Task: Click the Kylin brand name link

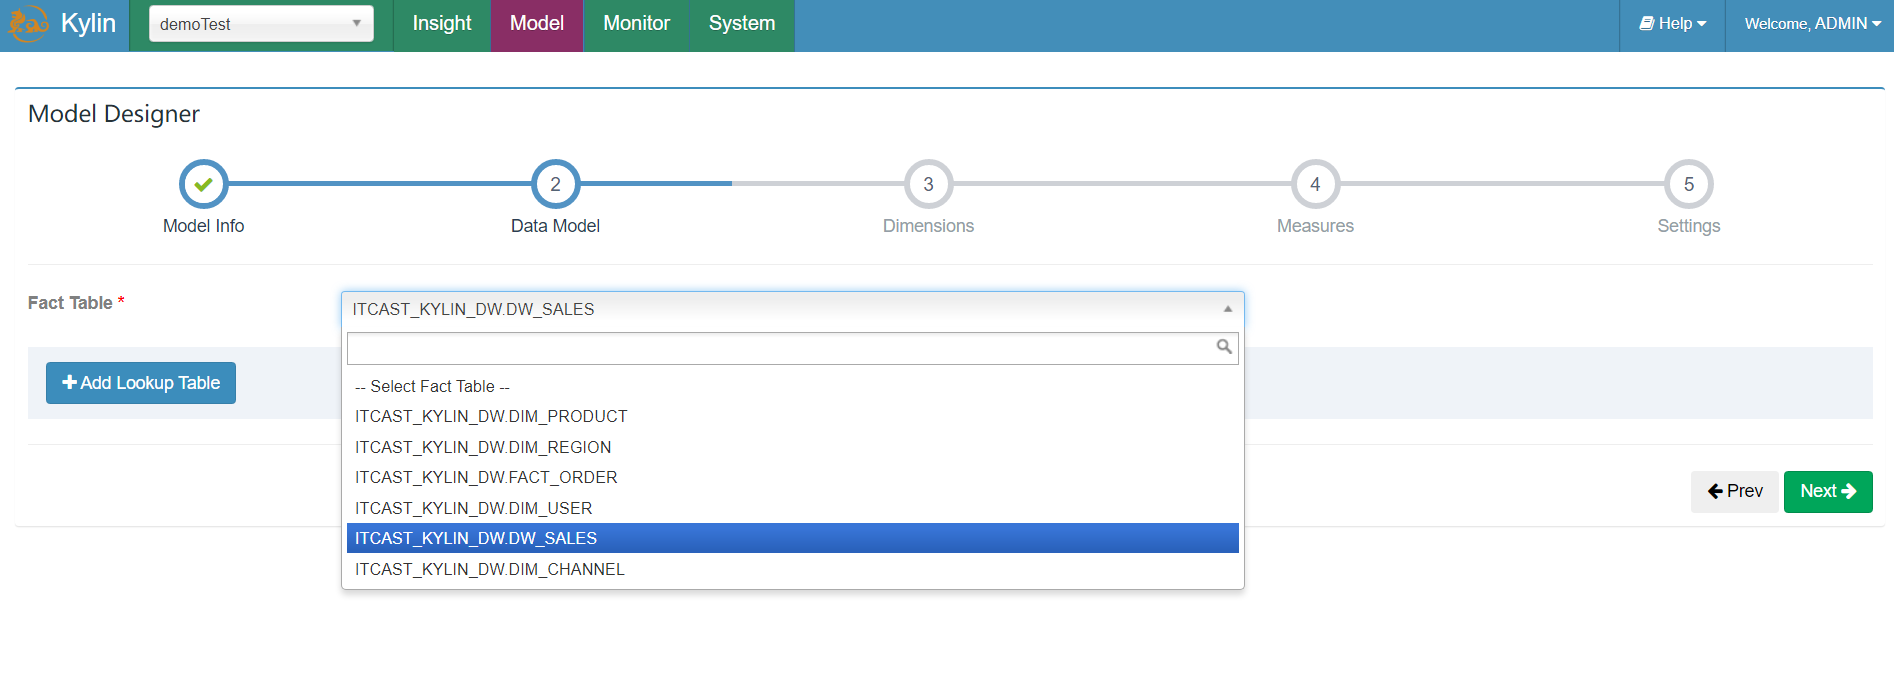Action: coord(88,23)
